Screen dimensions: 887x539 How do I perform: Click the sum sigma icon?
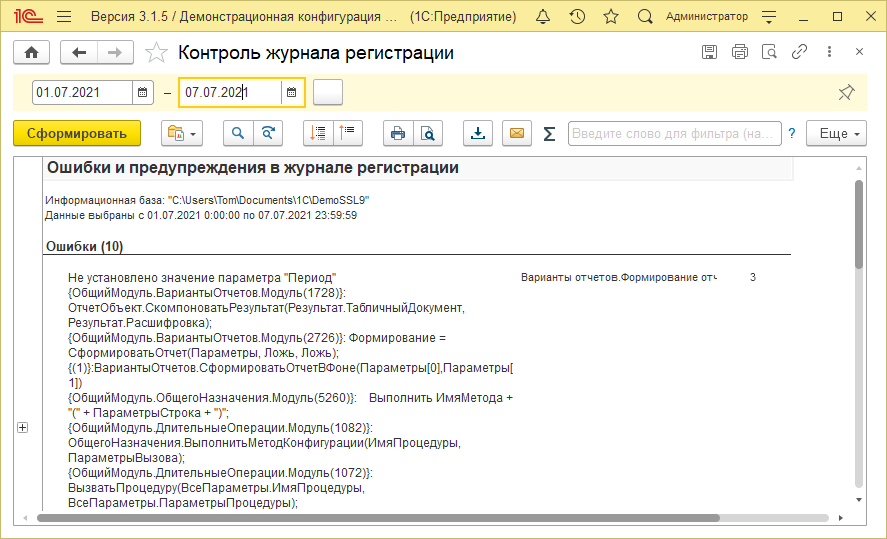pyautogui.click(x=549, y=134)
